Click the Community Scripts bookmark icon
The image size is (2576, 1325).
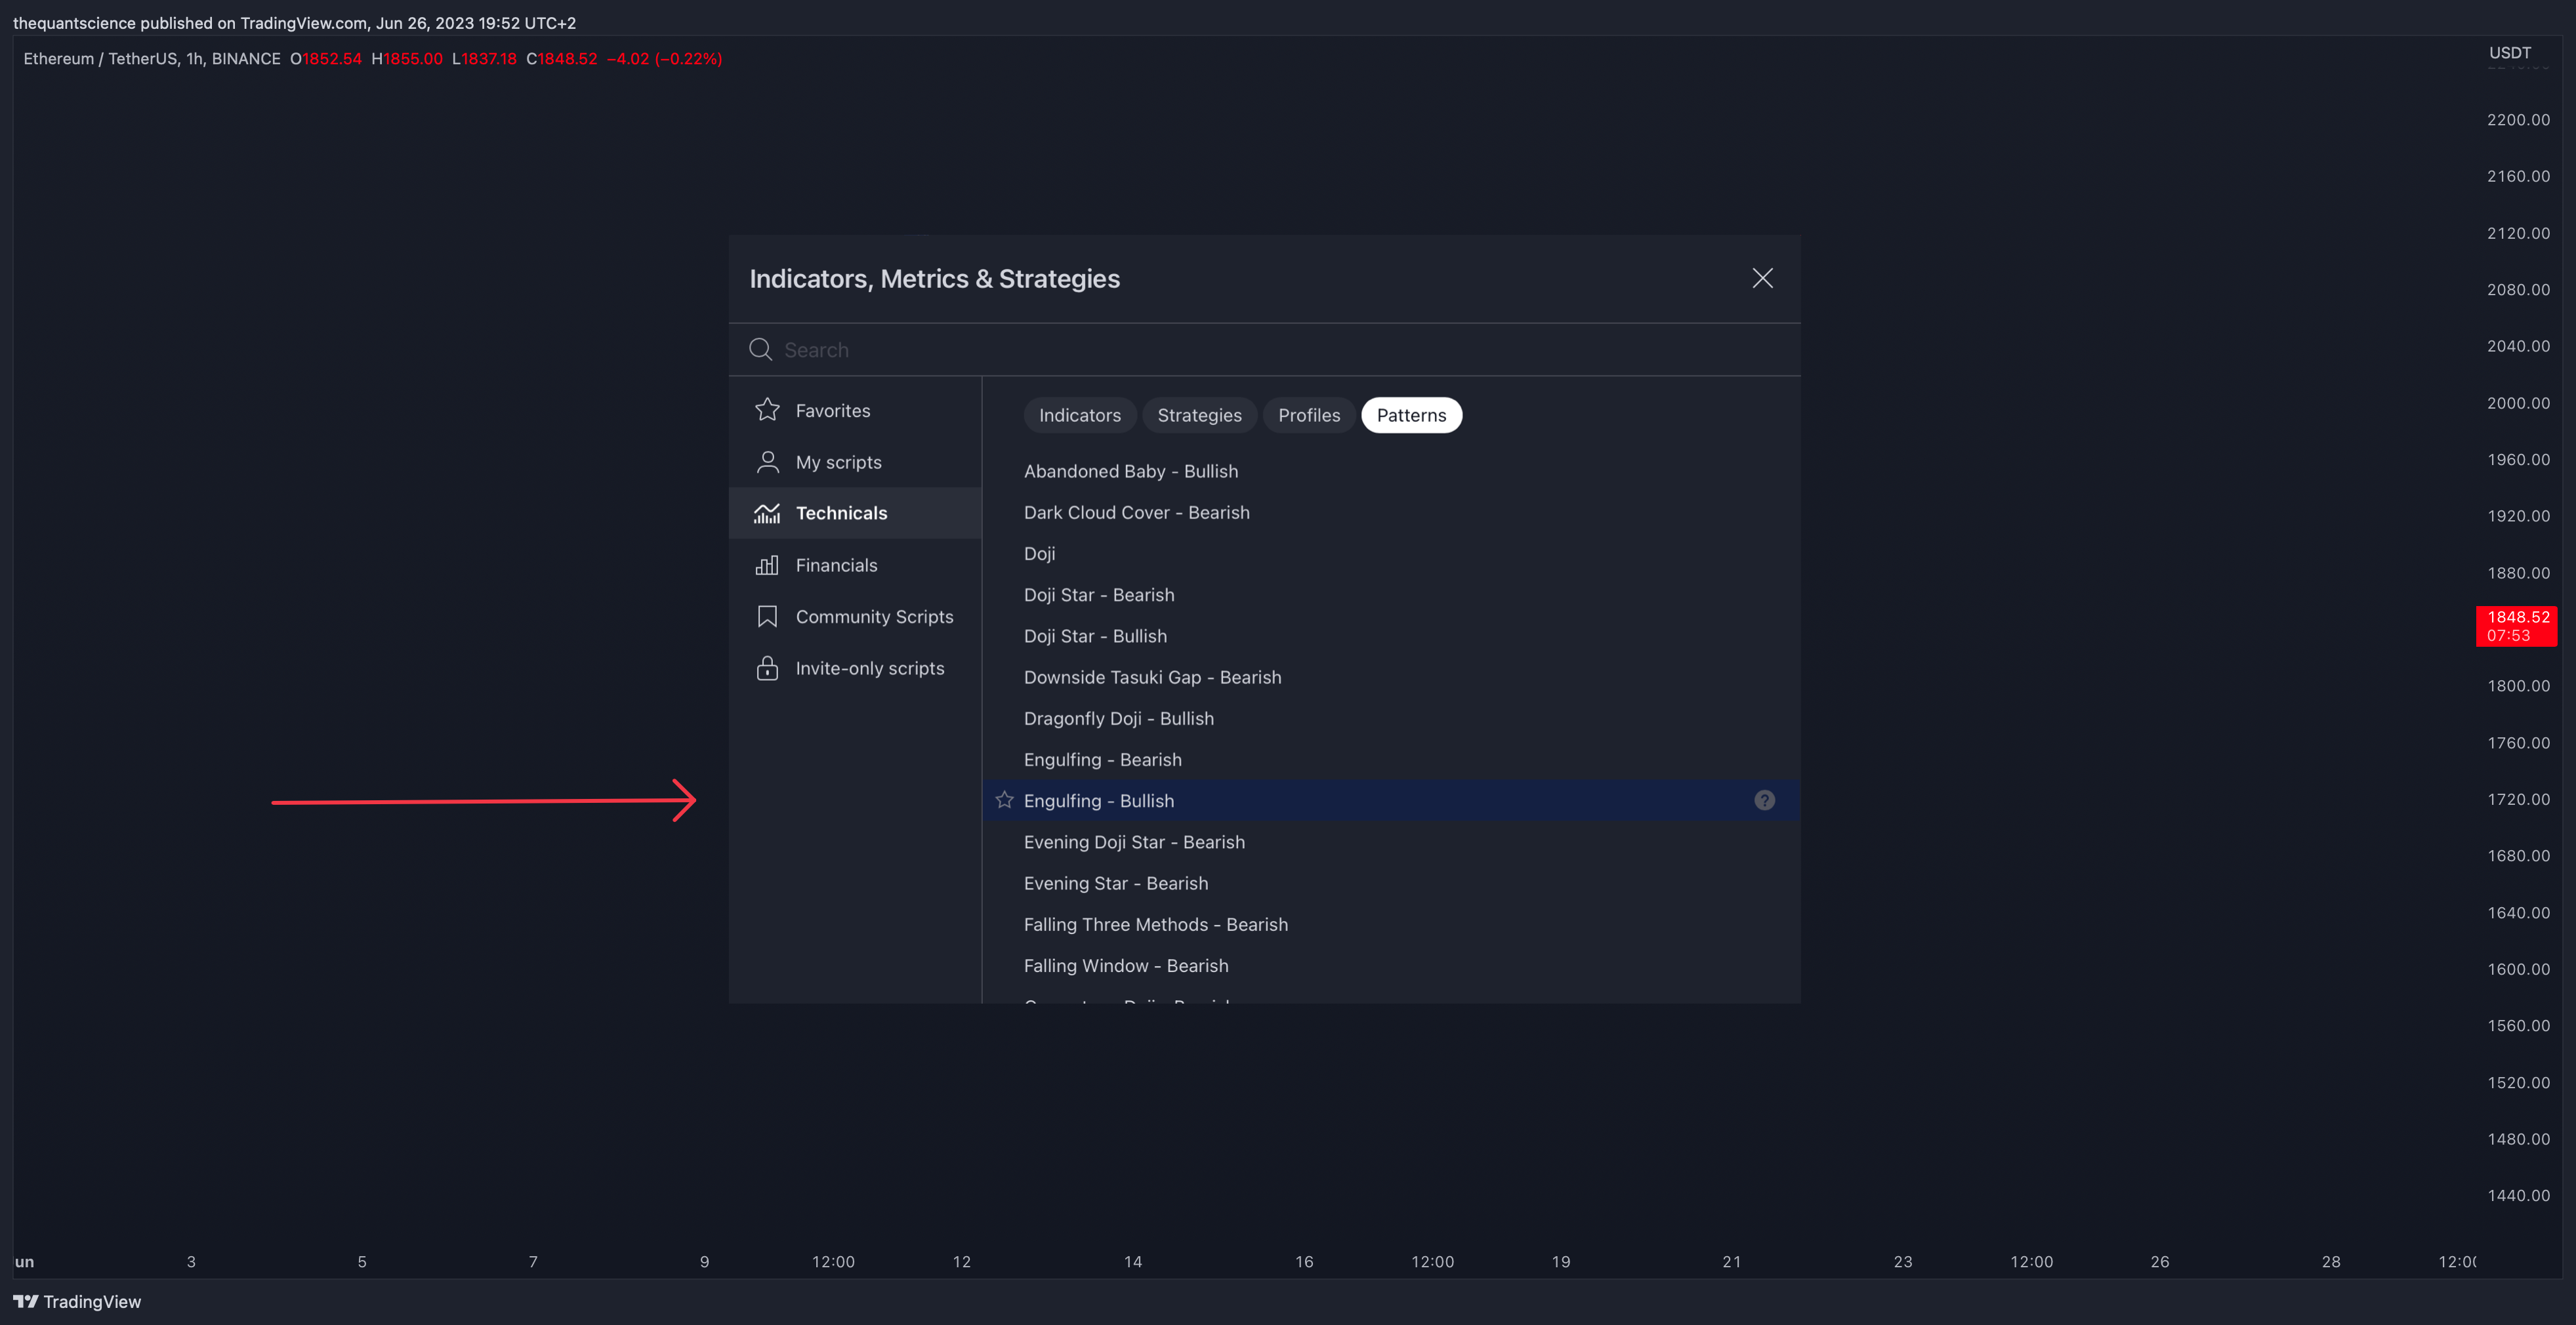(767, 617)
